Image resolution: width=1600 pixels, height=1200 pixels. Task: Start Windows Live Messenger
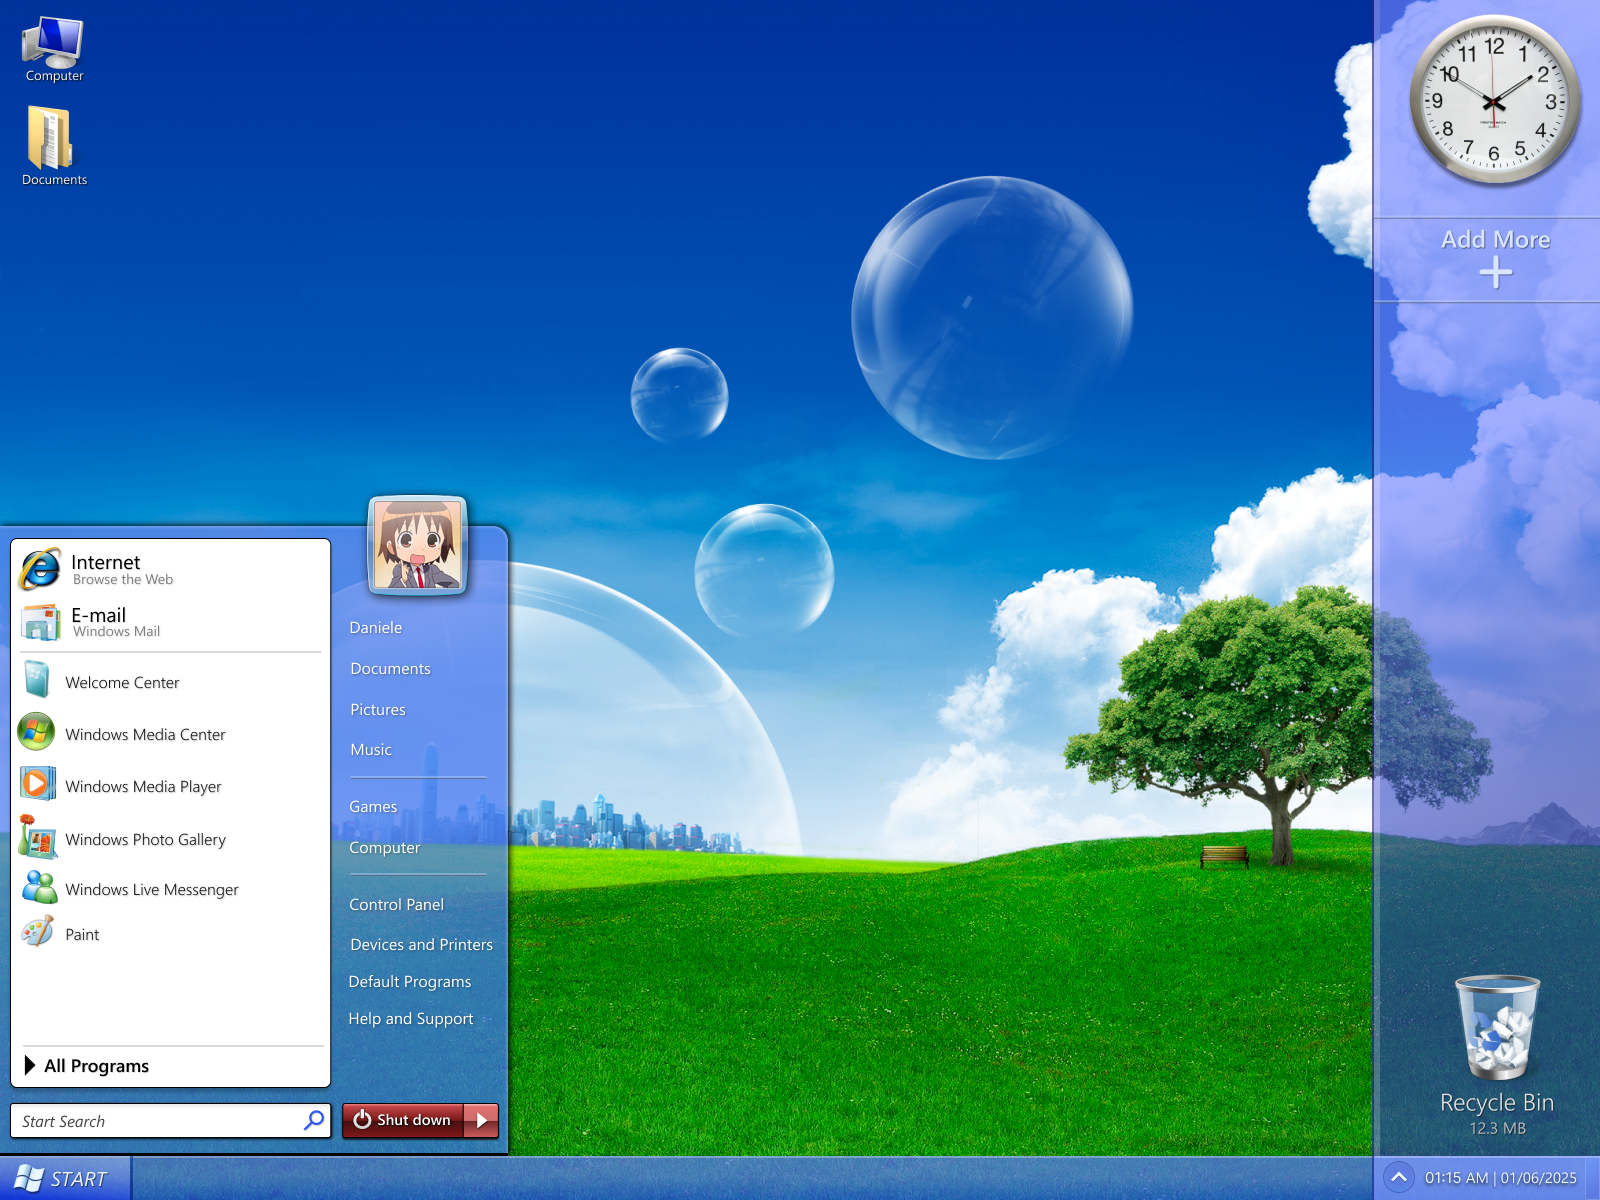coord(150,889)
